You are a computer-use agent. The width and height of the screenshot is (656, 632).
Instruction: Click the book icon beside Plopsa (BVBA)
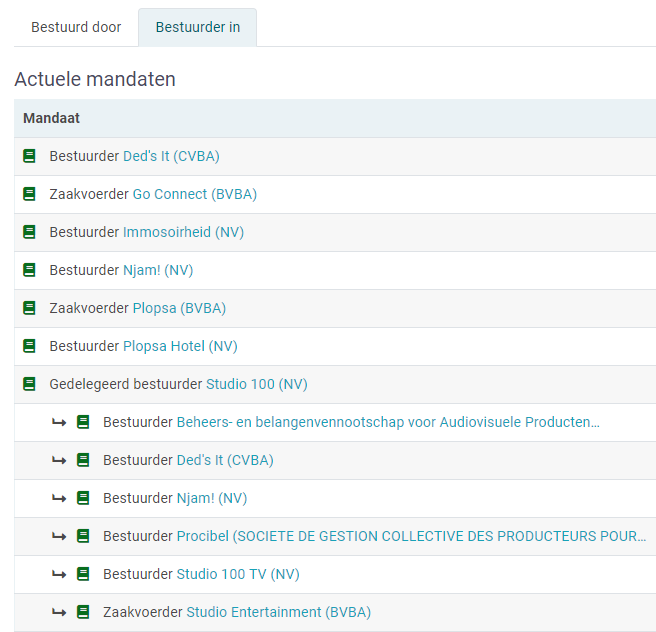tap(29, 308)
